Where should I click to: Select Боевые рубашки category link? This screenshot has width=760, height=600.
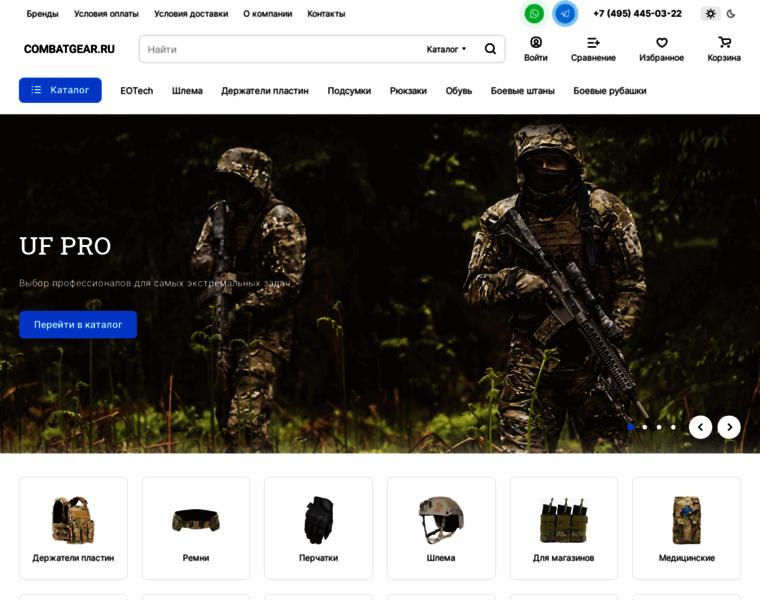(610, 91)
